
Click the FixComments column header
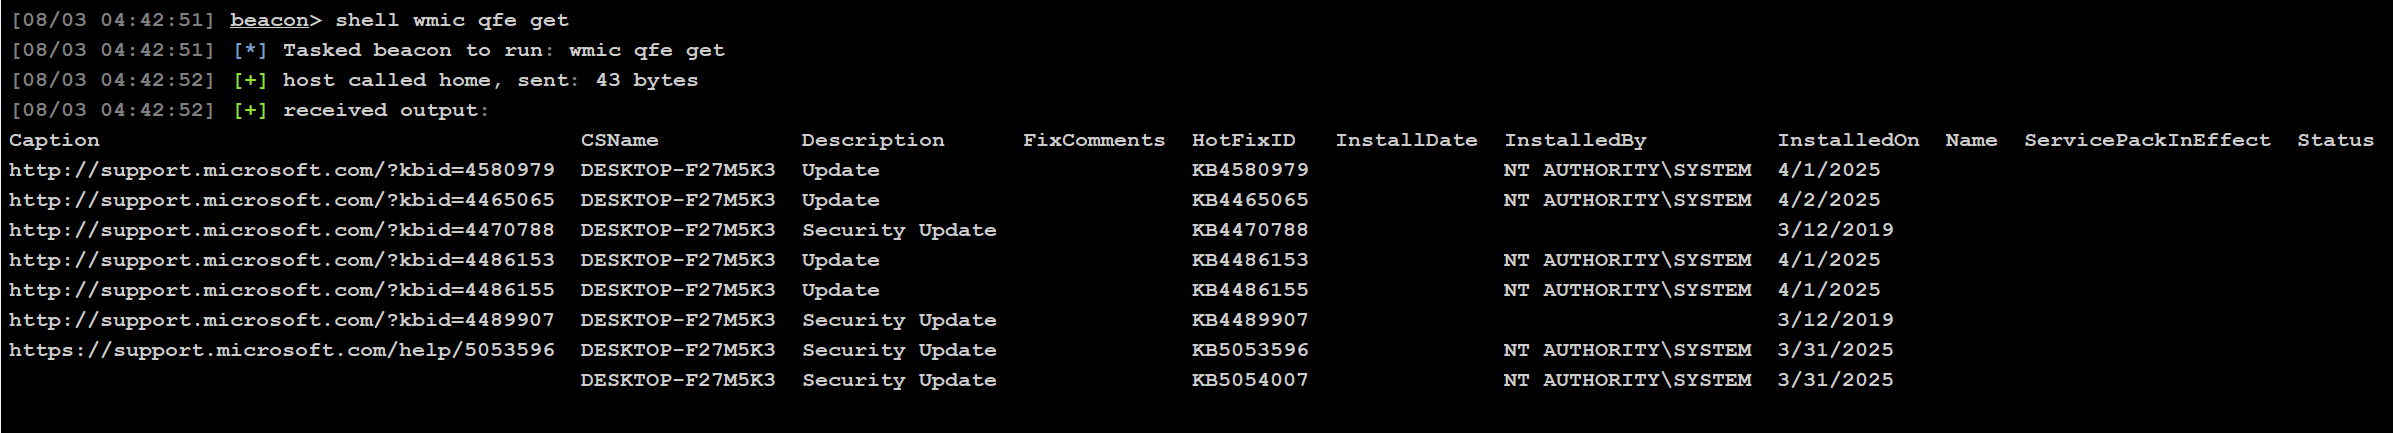(x=1094, y=140)
